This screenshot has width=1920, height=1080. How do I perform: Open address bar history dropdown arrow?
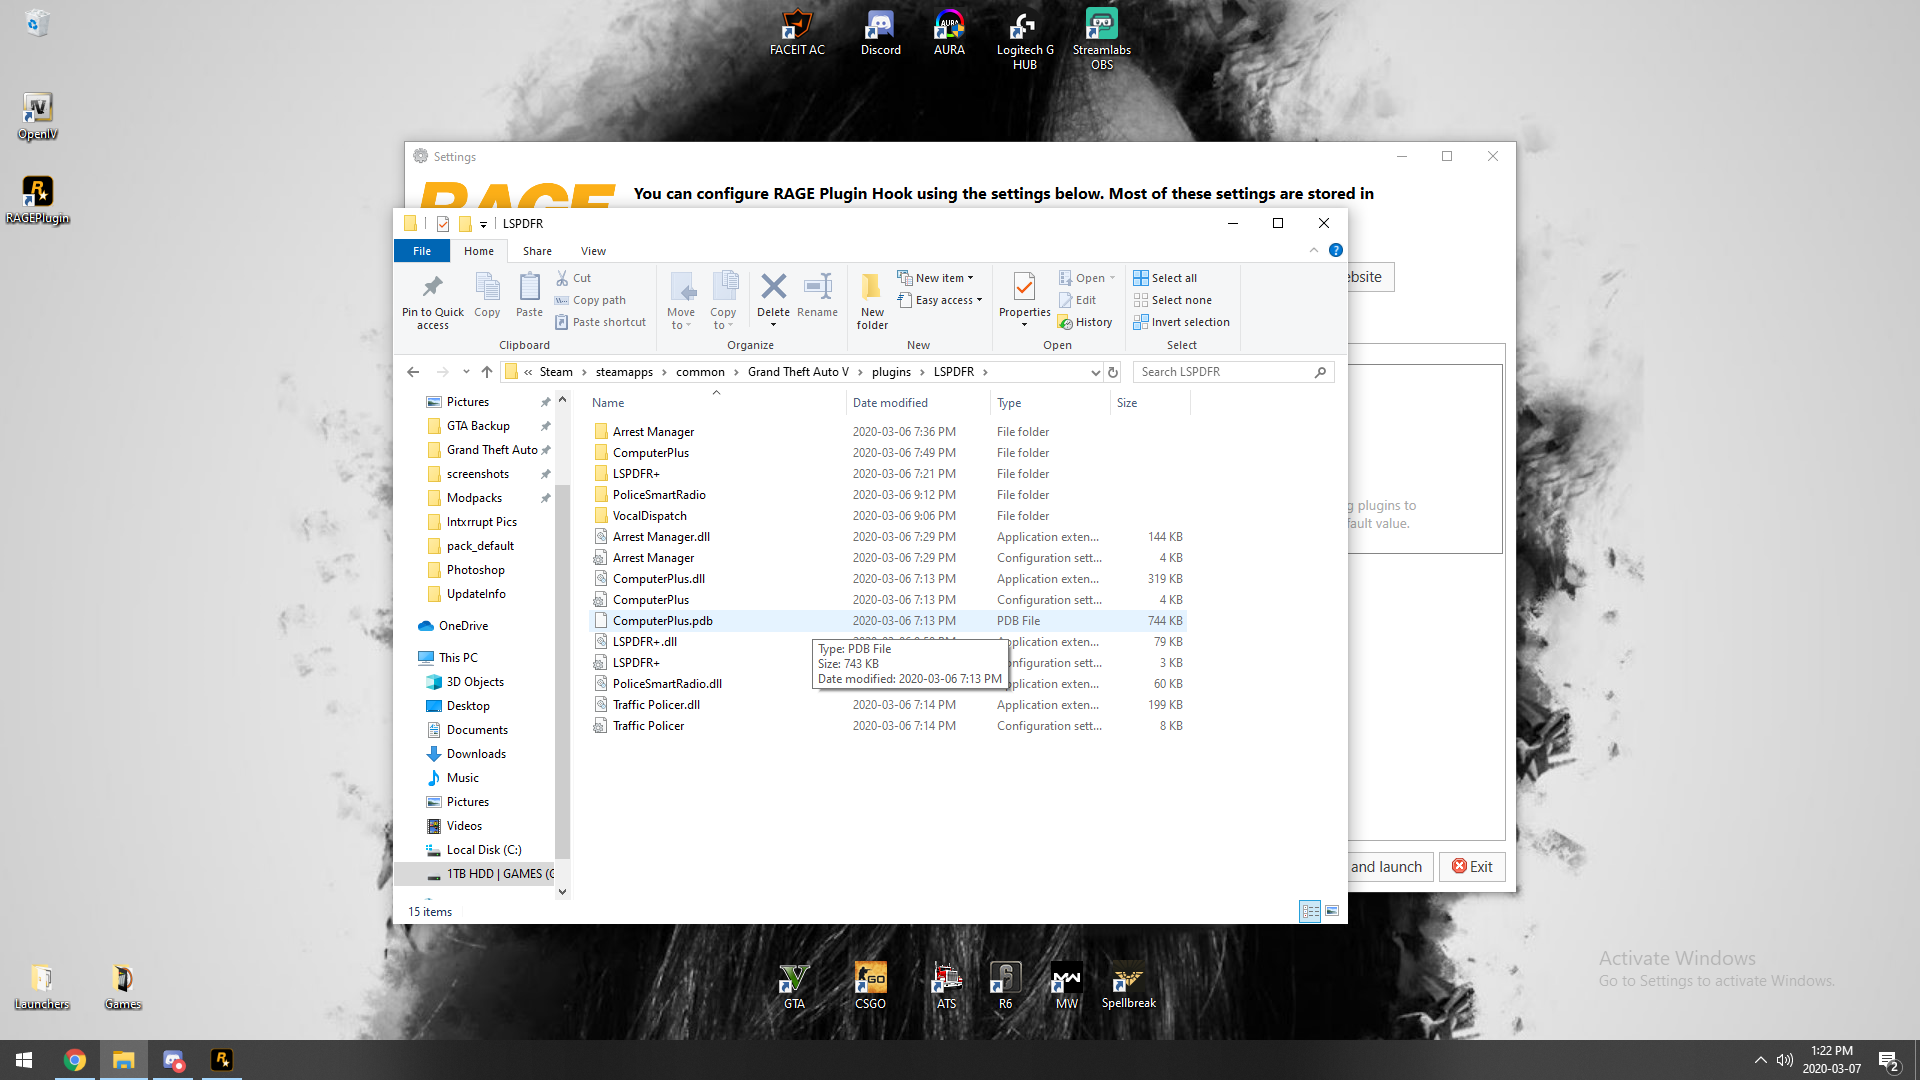(1095, 372)
